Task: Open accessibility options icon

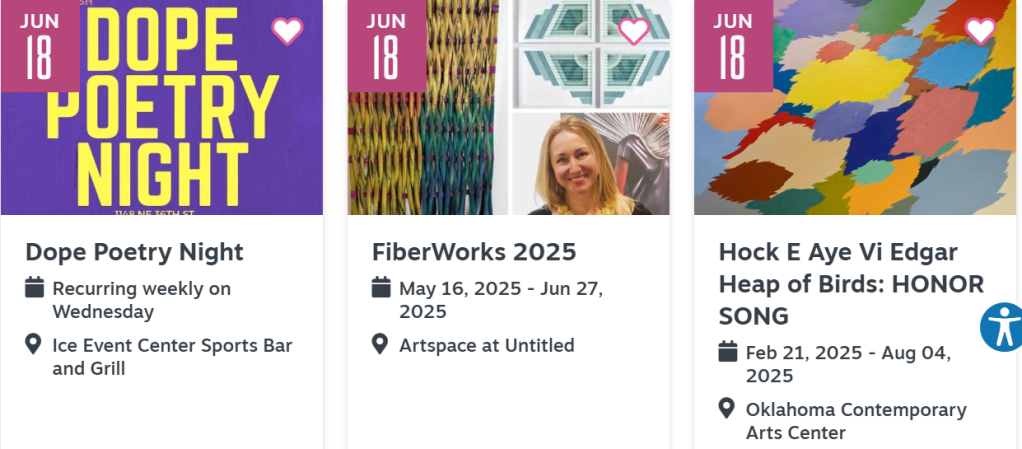Action: point(1002,327)
